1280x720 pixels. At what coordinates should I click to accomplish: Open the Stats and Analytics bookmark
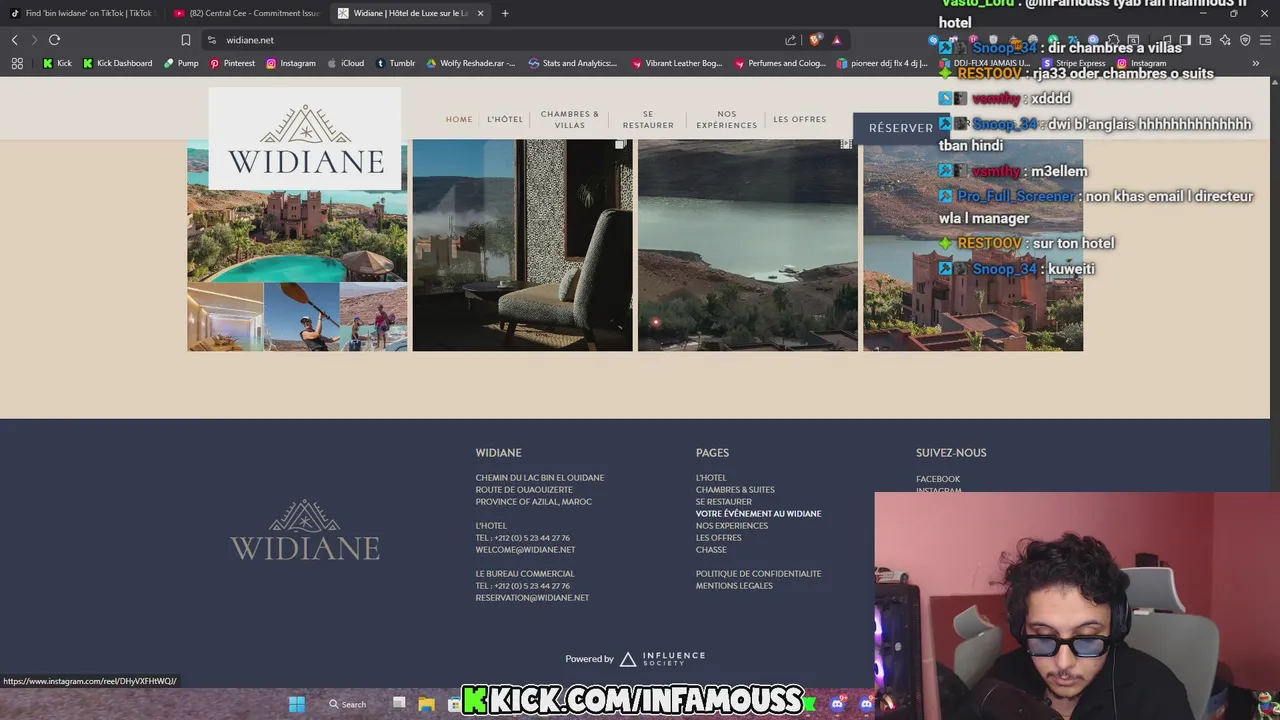pos(573,63)
